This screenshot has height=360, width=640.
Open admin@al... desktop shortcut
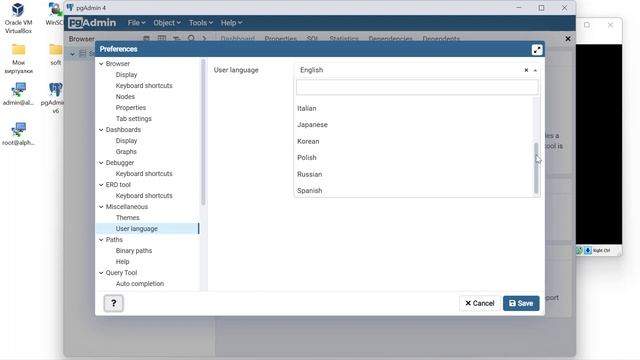tap(18, 94)
